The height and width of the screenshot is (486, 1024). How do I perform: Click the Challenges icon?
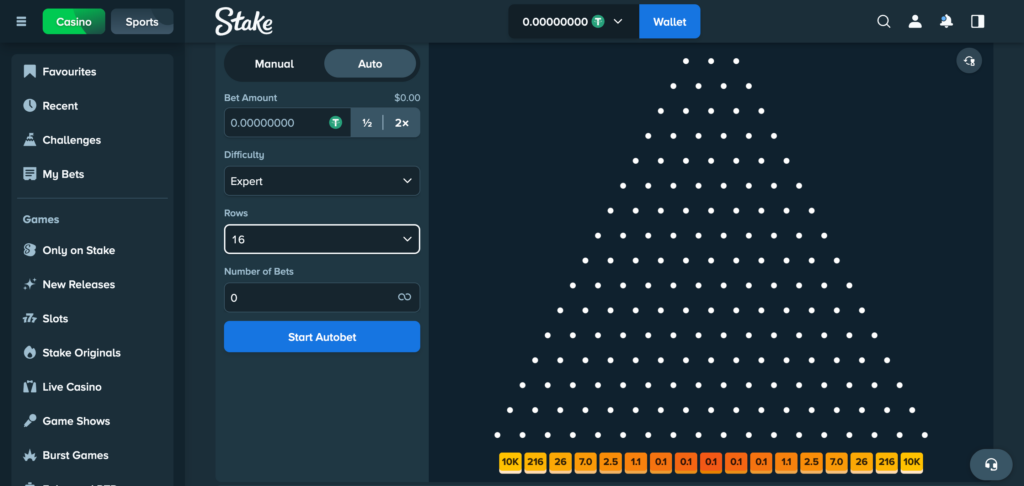pyautogui.click(x=29, y=140)
